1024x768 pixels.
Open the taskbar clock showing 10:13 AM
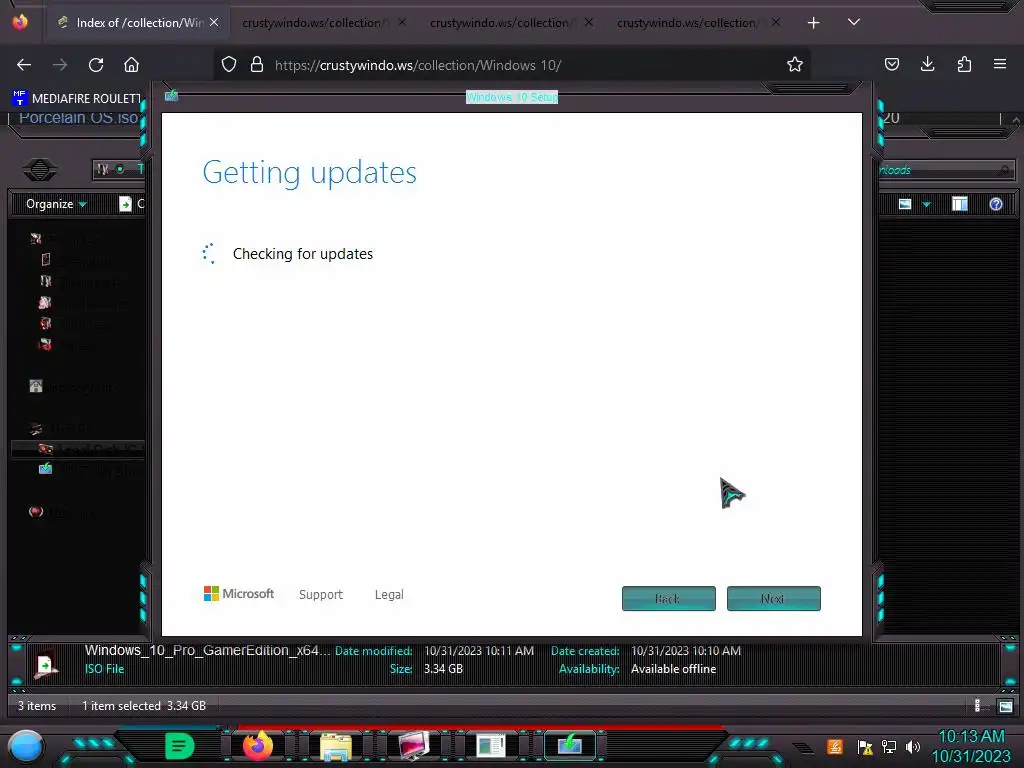tap(971, 746)
